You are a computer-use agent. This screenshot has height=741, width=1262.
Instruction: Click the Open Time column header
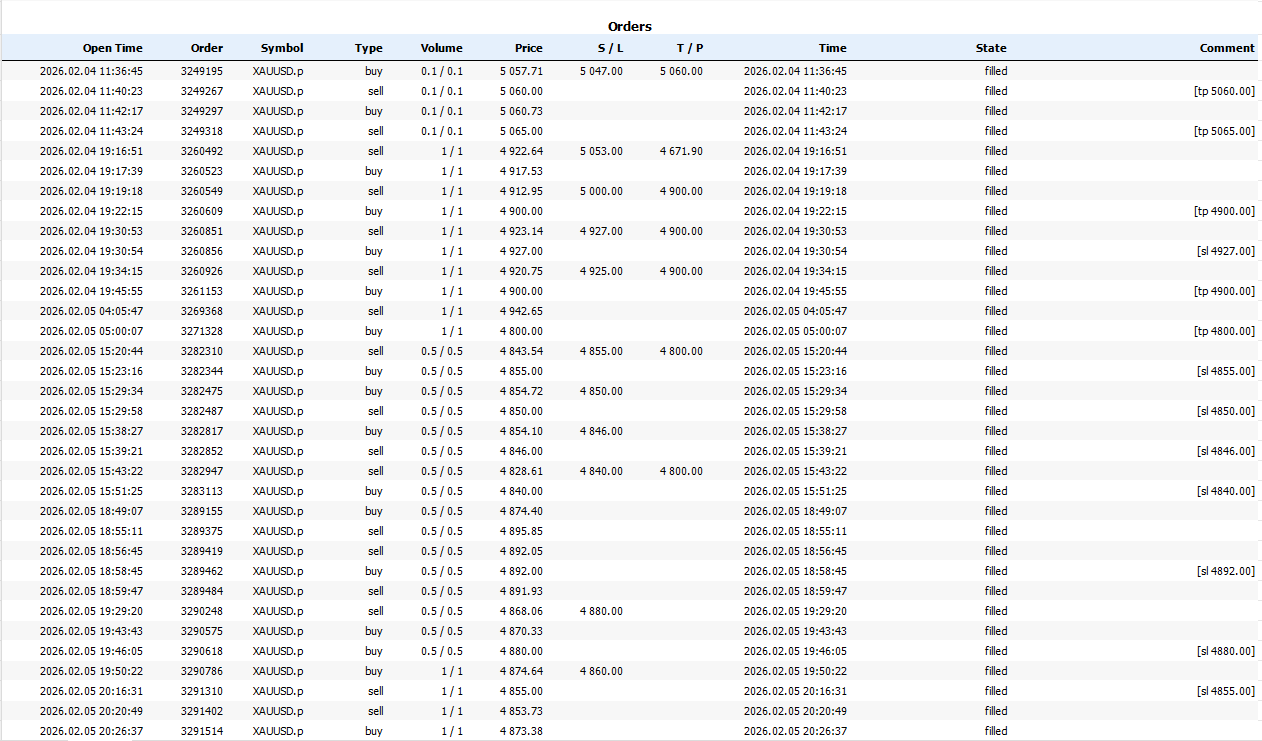pyautogui.click(x=112, y=48)
